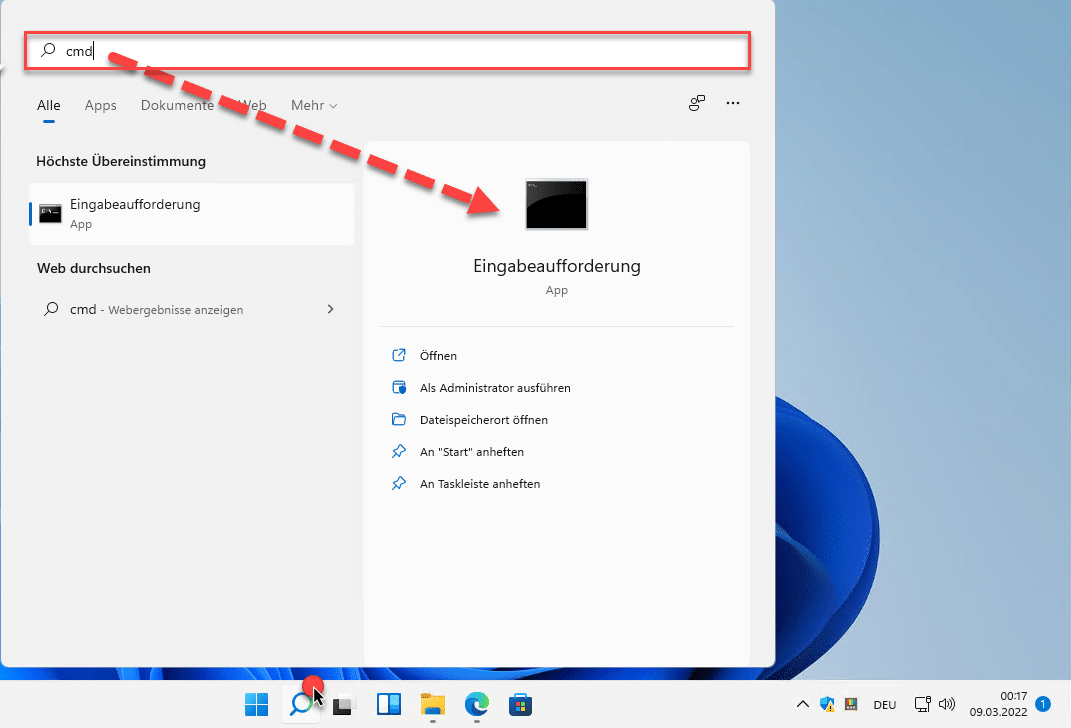The image size is (1071, 728).
Task: Open Windows Security tray icon
Action: 827,704
